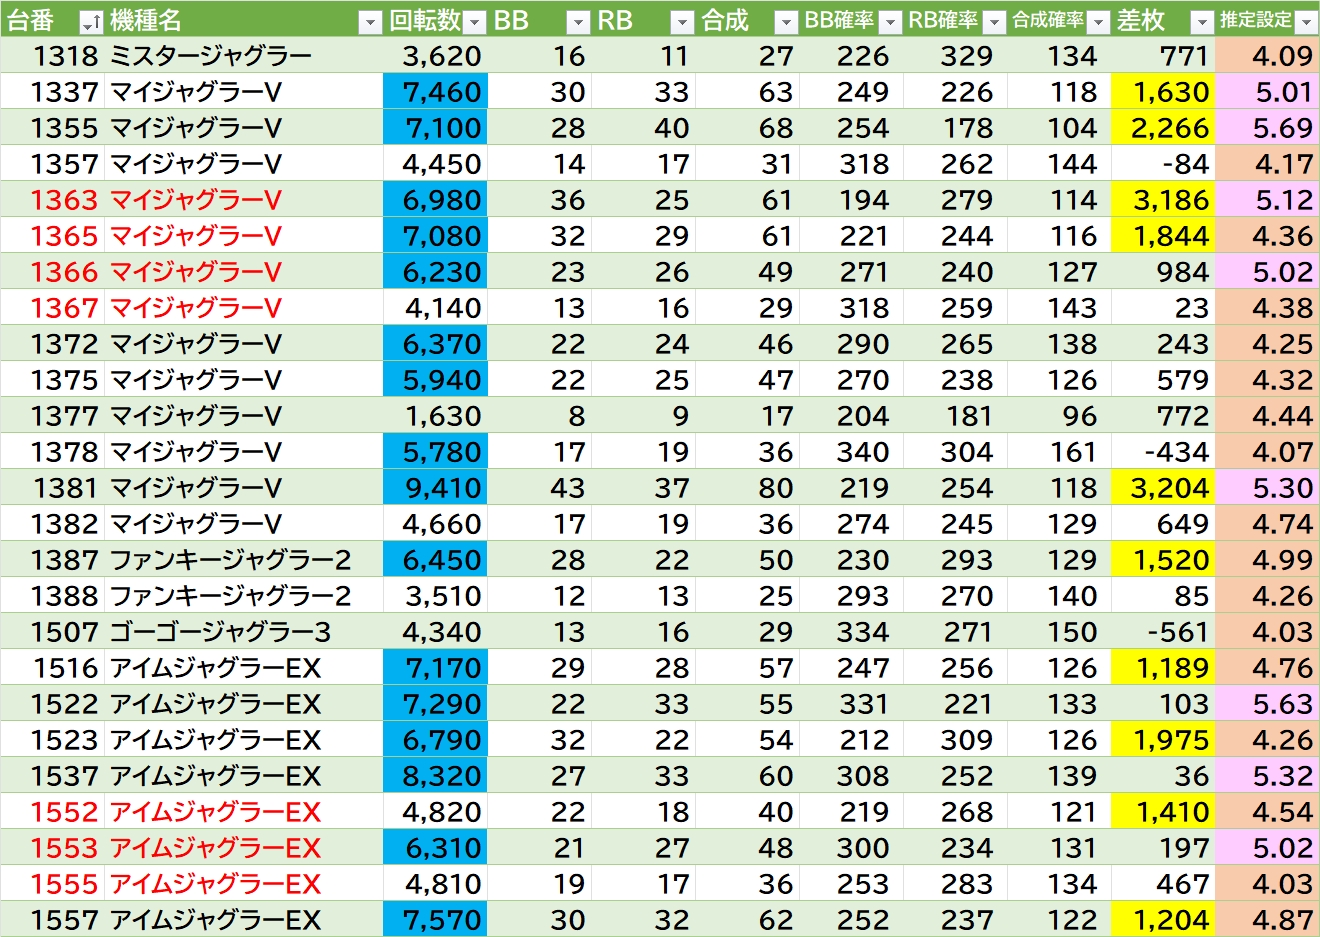Click ファンキージャグラー2 in row 1387
Viewport: 1320px width, 937px height.
pyautogui.click(x=244, y=560)
